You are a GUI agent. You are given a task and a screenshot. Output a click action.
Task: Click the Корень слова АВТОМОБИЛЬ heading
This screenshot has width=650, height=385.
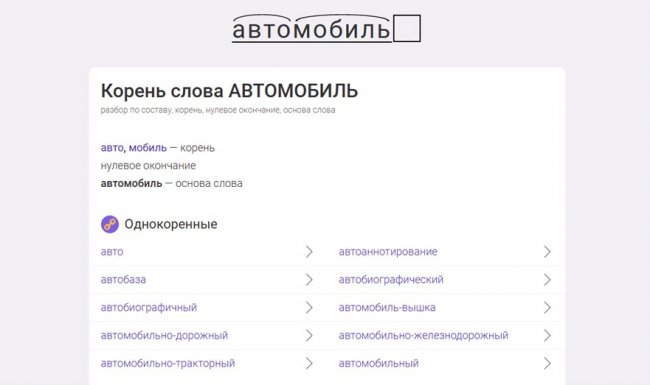tap(229, 91)
